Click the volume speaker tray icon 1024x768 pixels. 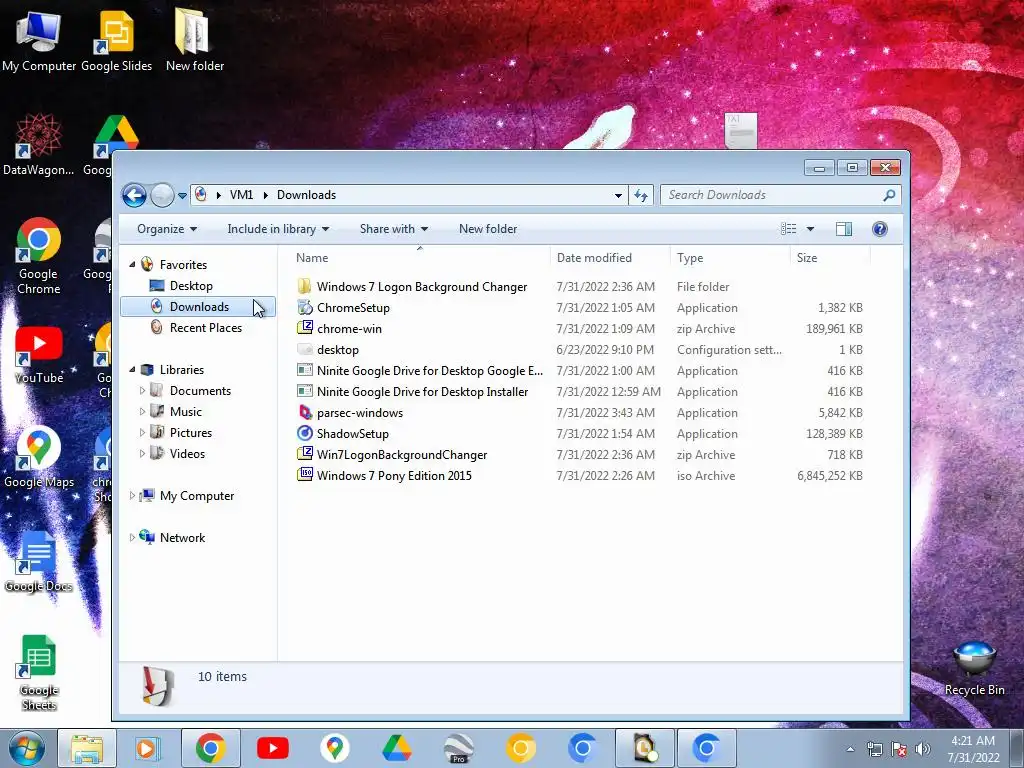[922, 749]
